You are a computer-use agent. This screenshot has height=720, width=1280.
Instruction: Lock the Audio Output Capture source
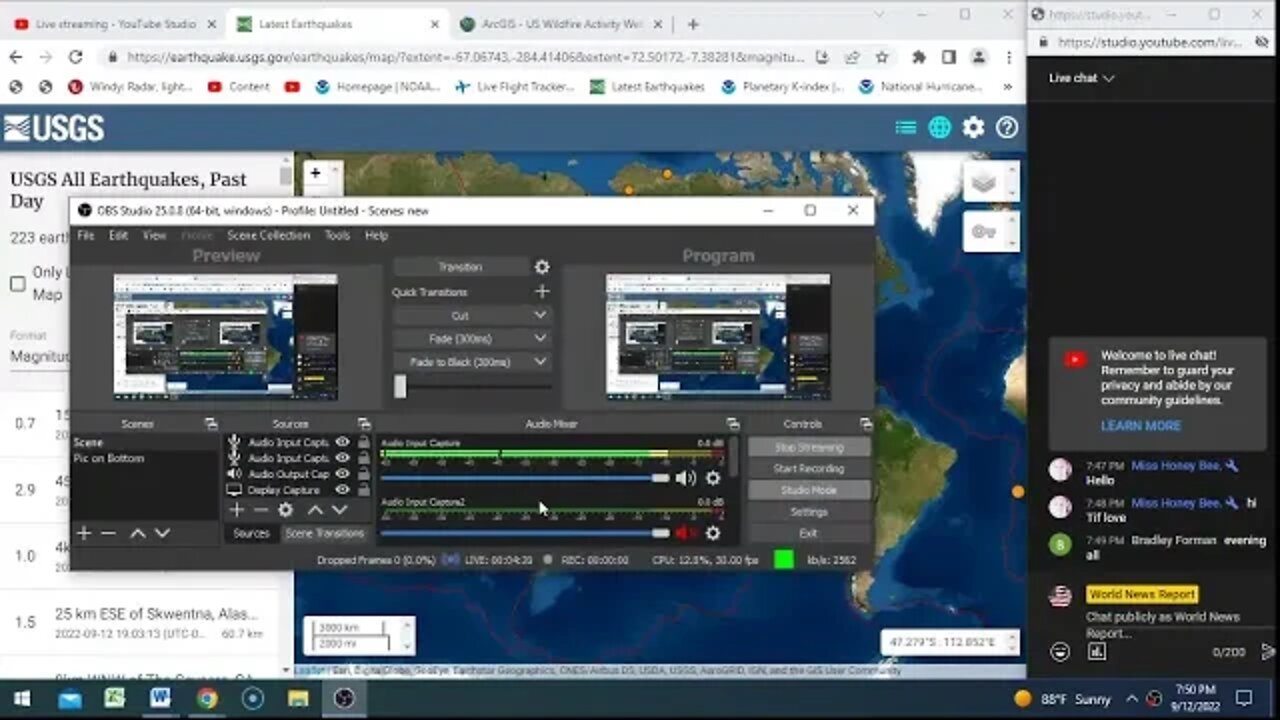364,474
